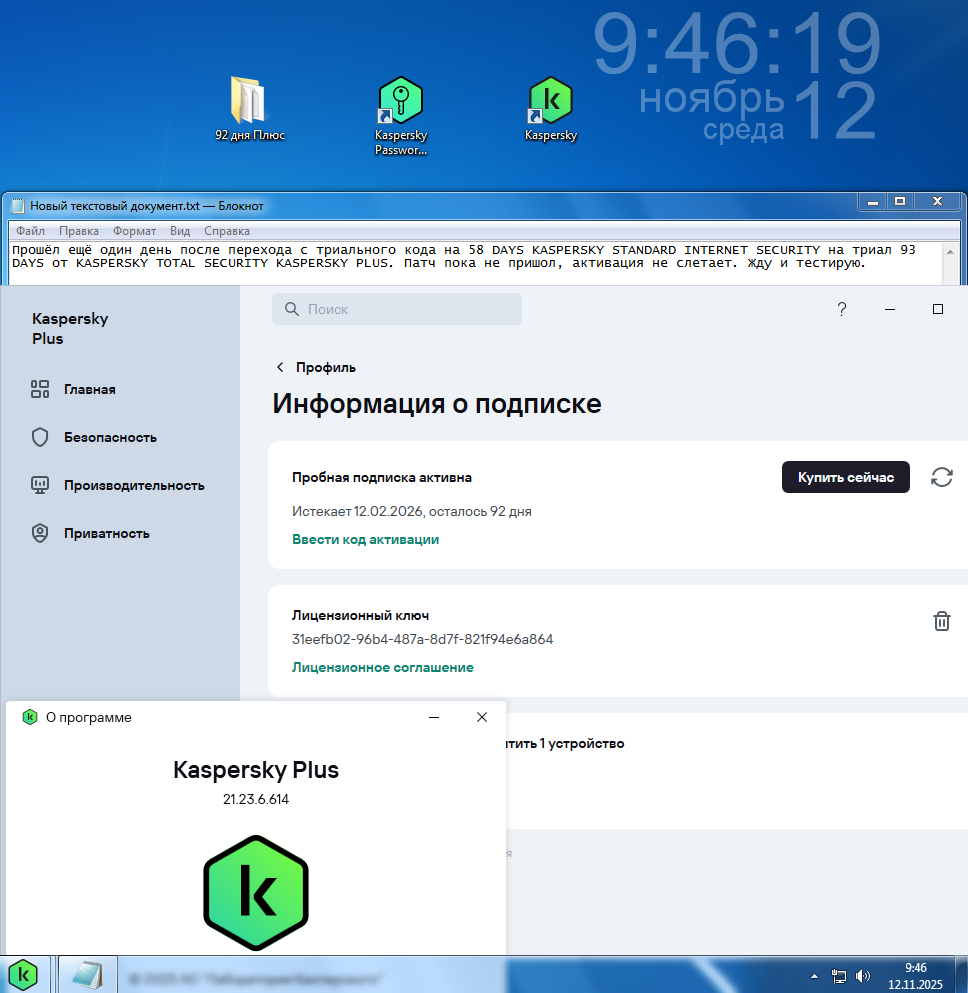This screenshot has width=968, height=993.
Task: Maximize the Notepad window
Action: point(900,202)
